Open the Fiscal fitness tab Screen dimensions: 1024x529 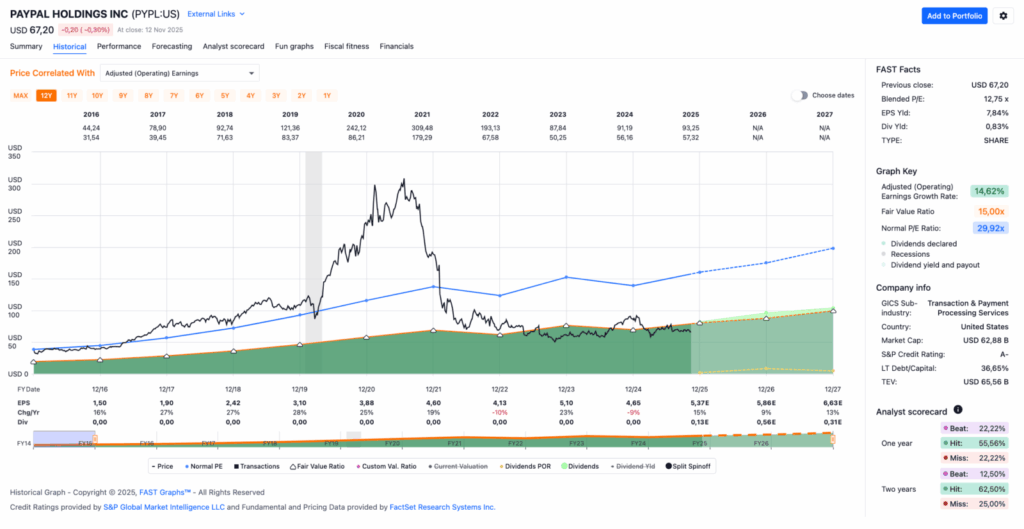point(347,46)
